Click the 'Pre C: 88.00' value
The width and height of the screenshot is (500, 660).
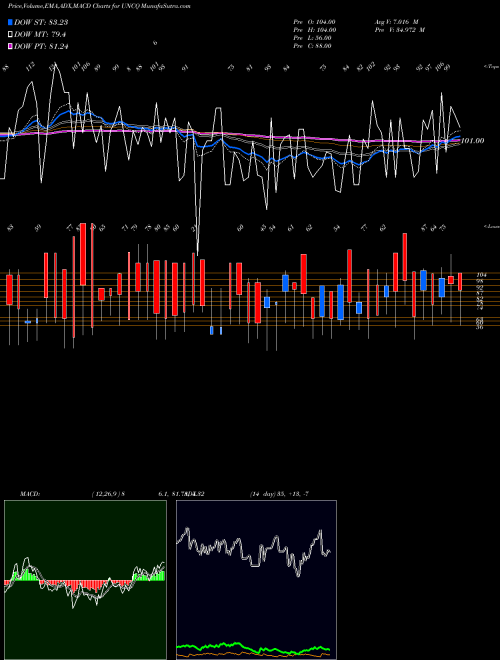coord(313,46)
